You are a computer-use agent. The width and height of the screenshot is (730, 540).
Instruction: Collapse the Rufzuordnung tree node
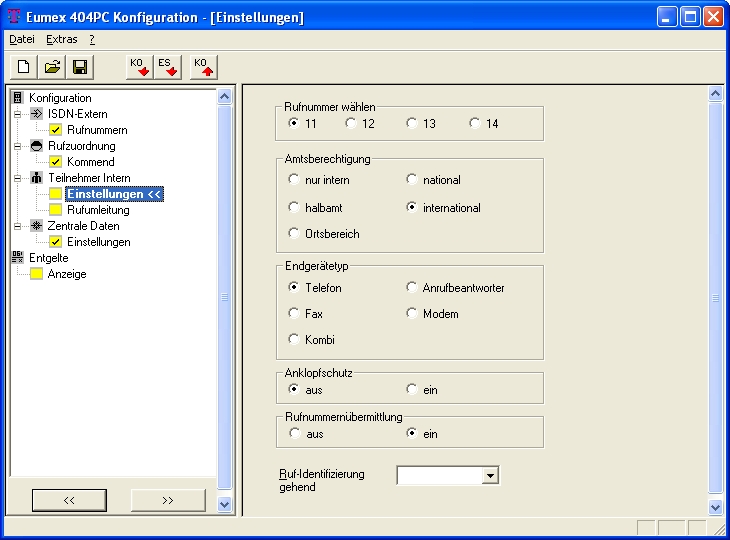pyautogui.click(x=17, y=146)
